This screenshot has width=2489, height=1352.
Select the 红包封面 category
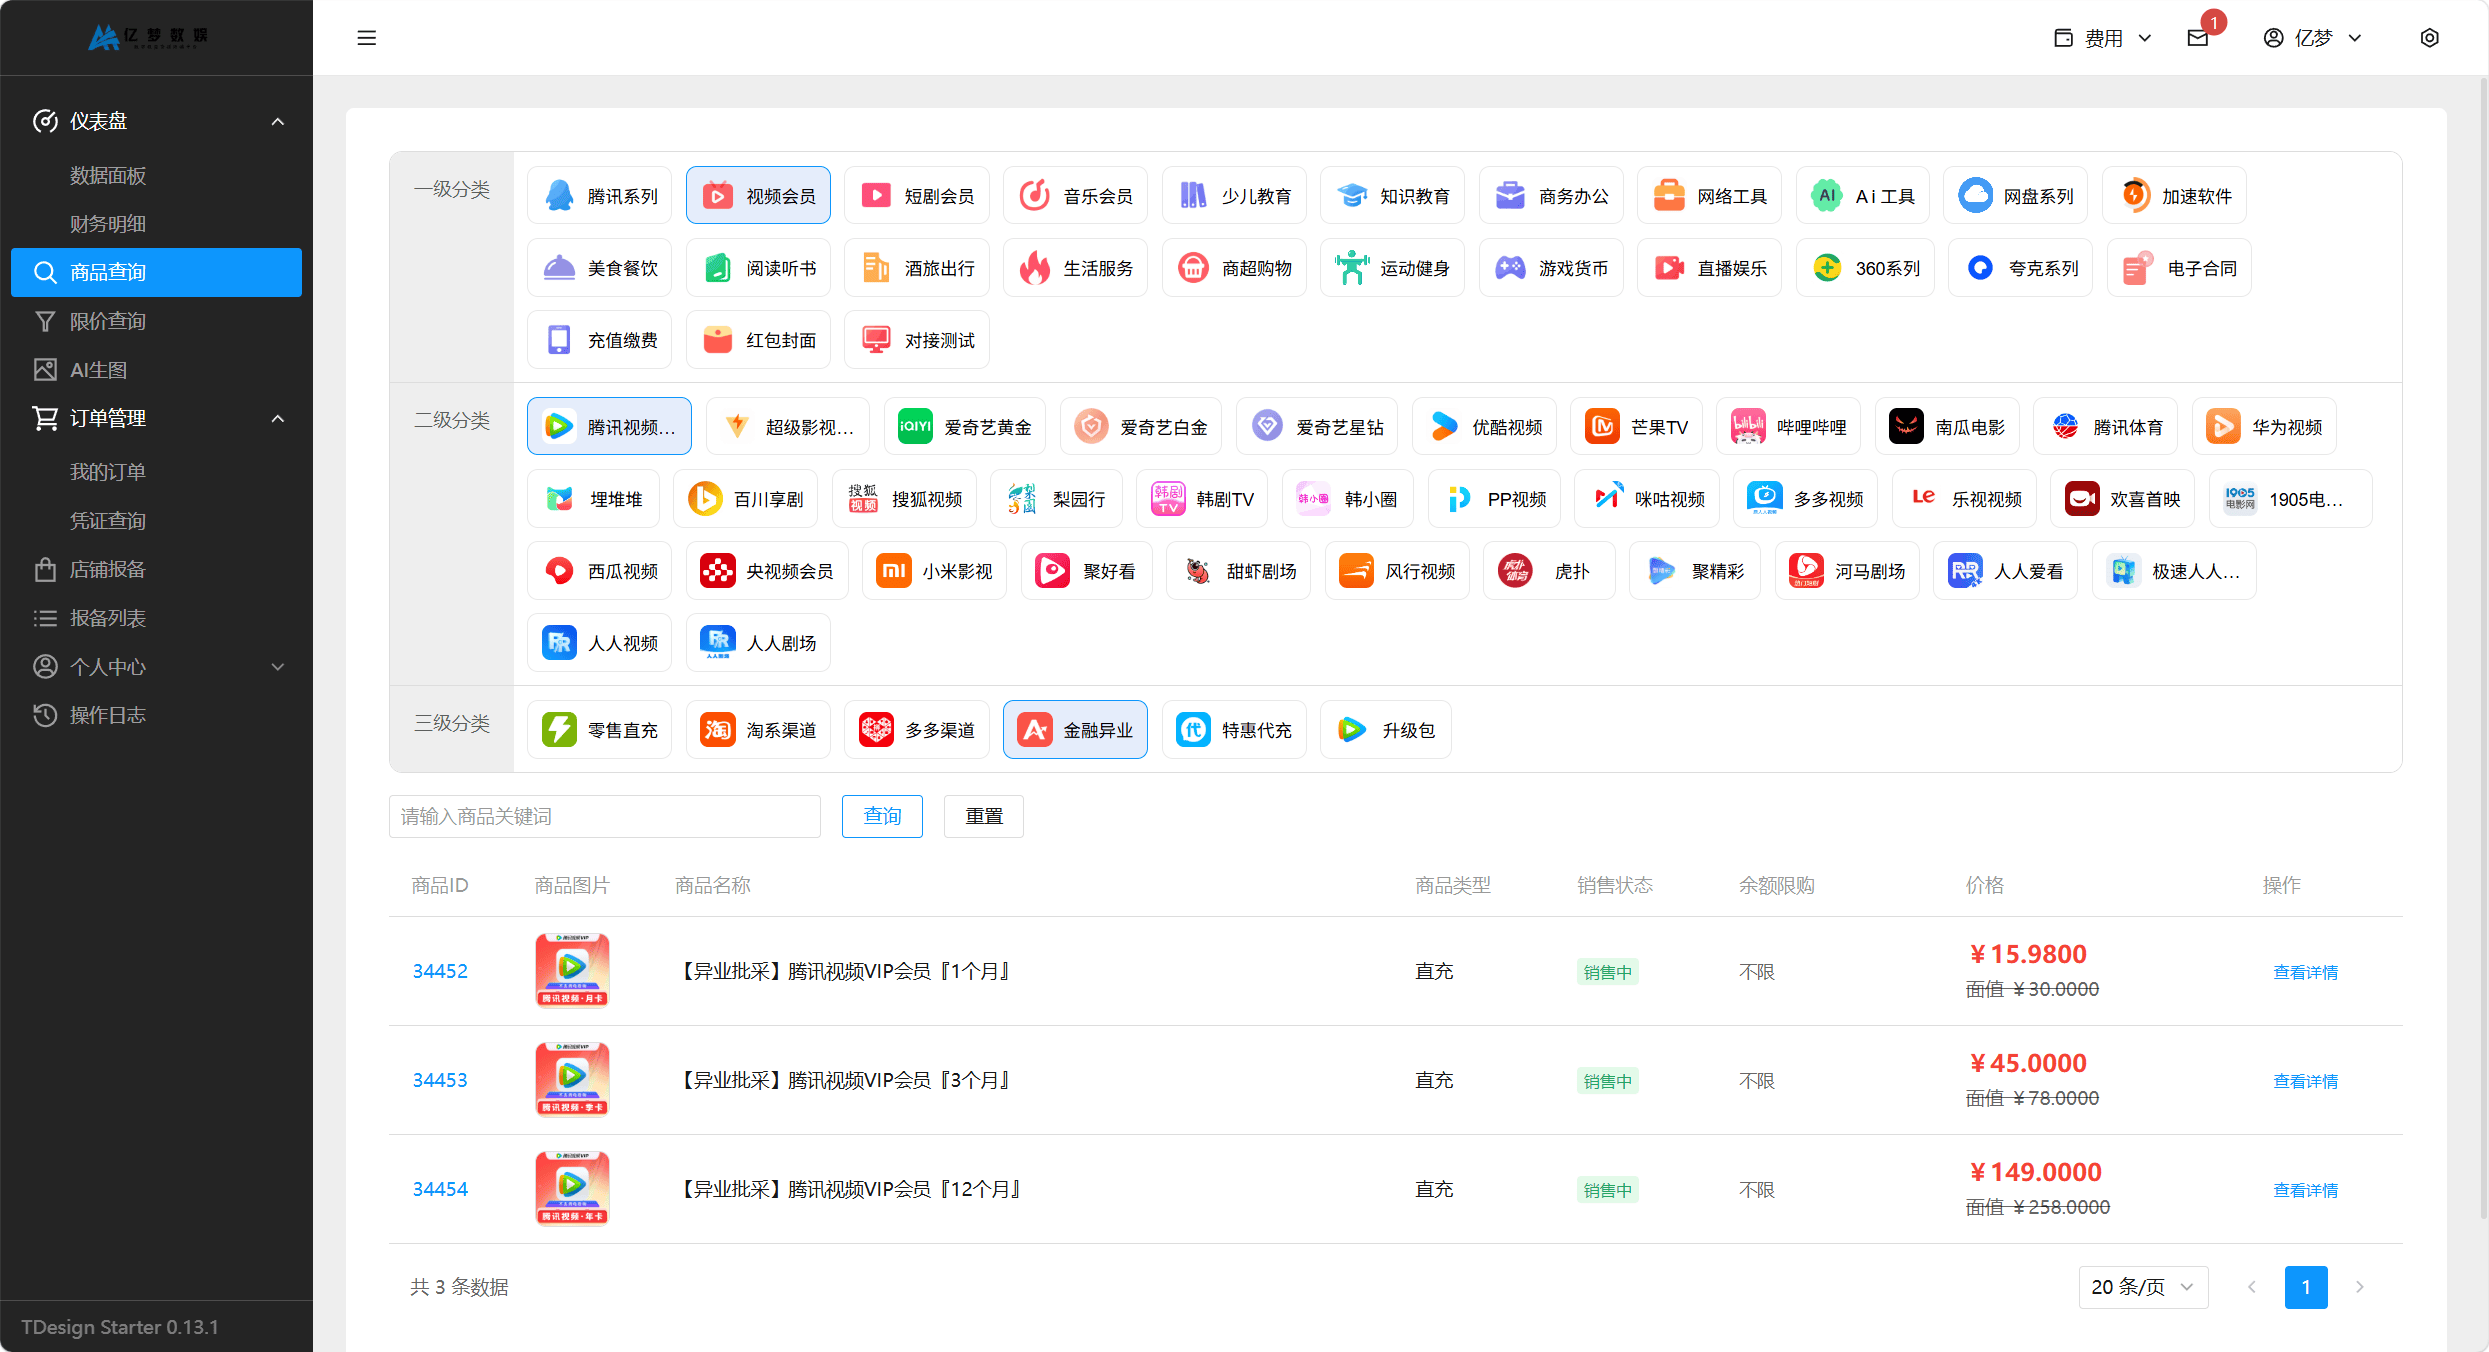pyautogui.click(x=758, y=340)
